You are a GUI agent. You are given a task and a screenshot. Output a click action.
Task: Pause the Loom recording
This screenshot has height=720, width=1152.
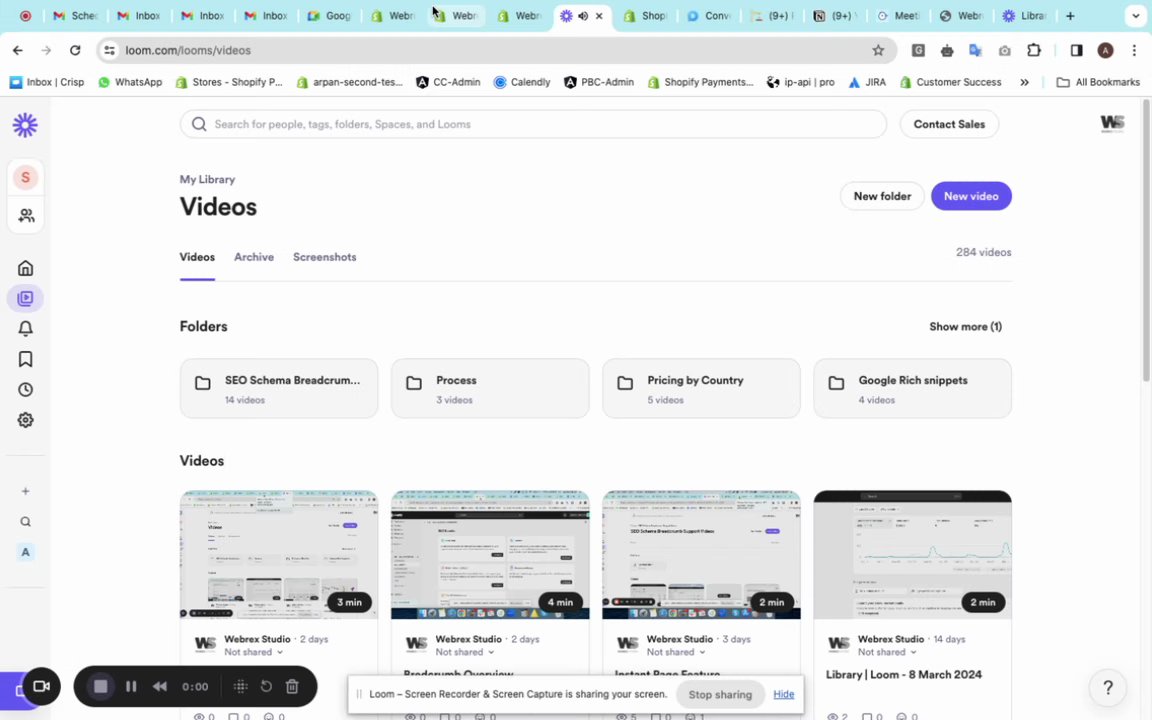pyautogui.click(x=131, y=686)
